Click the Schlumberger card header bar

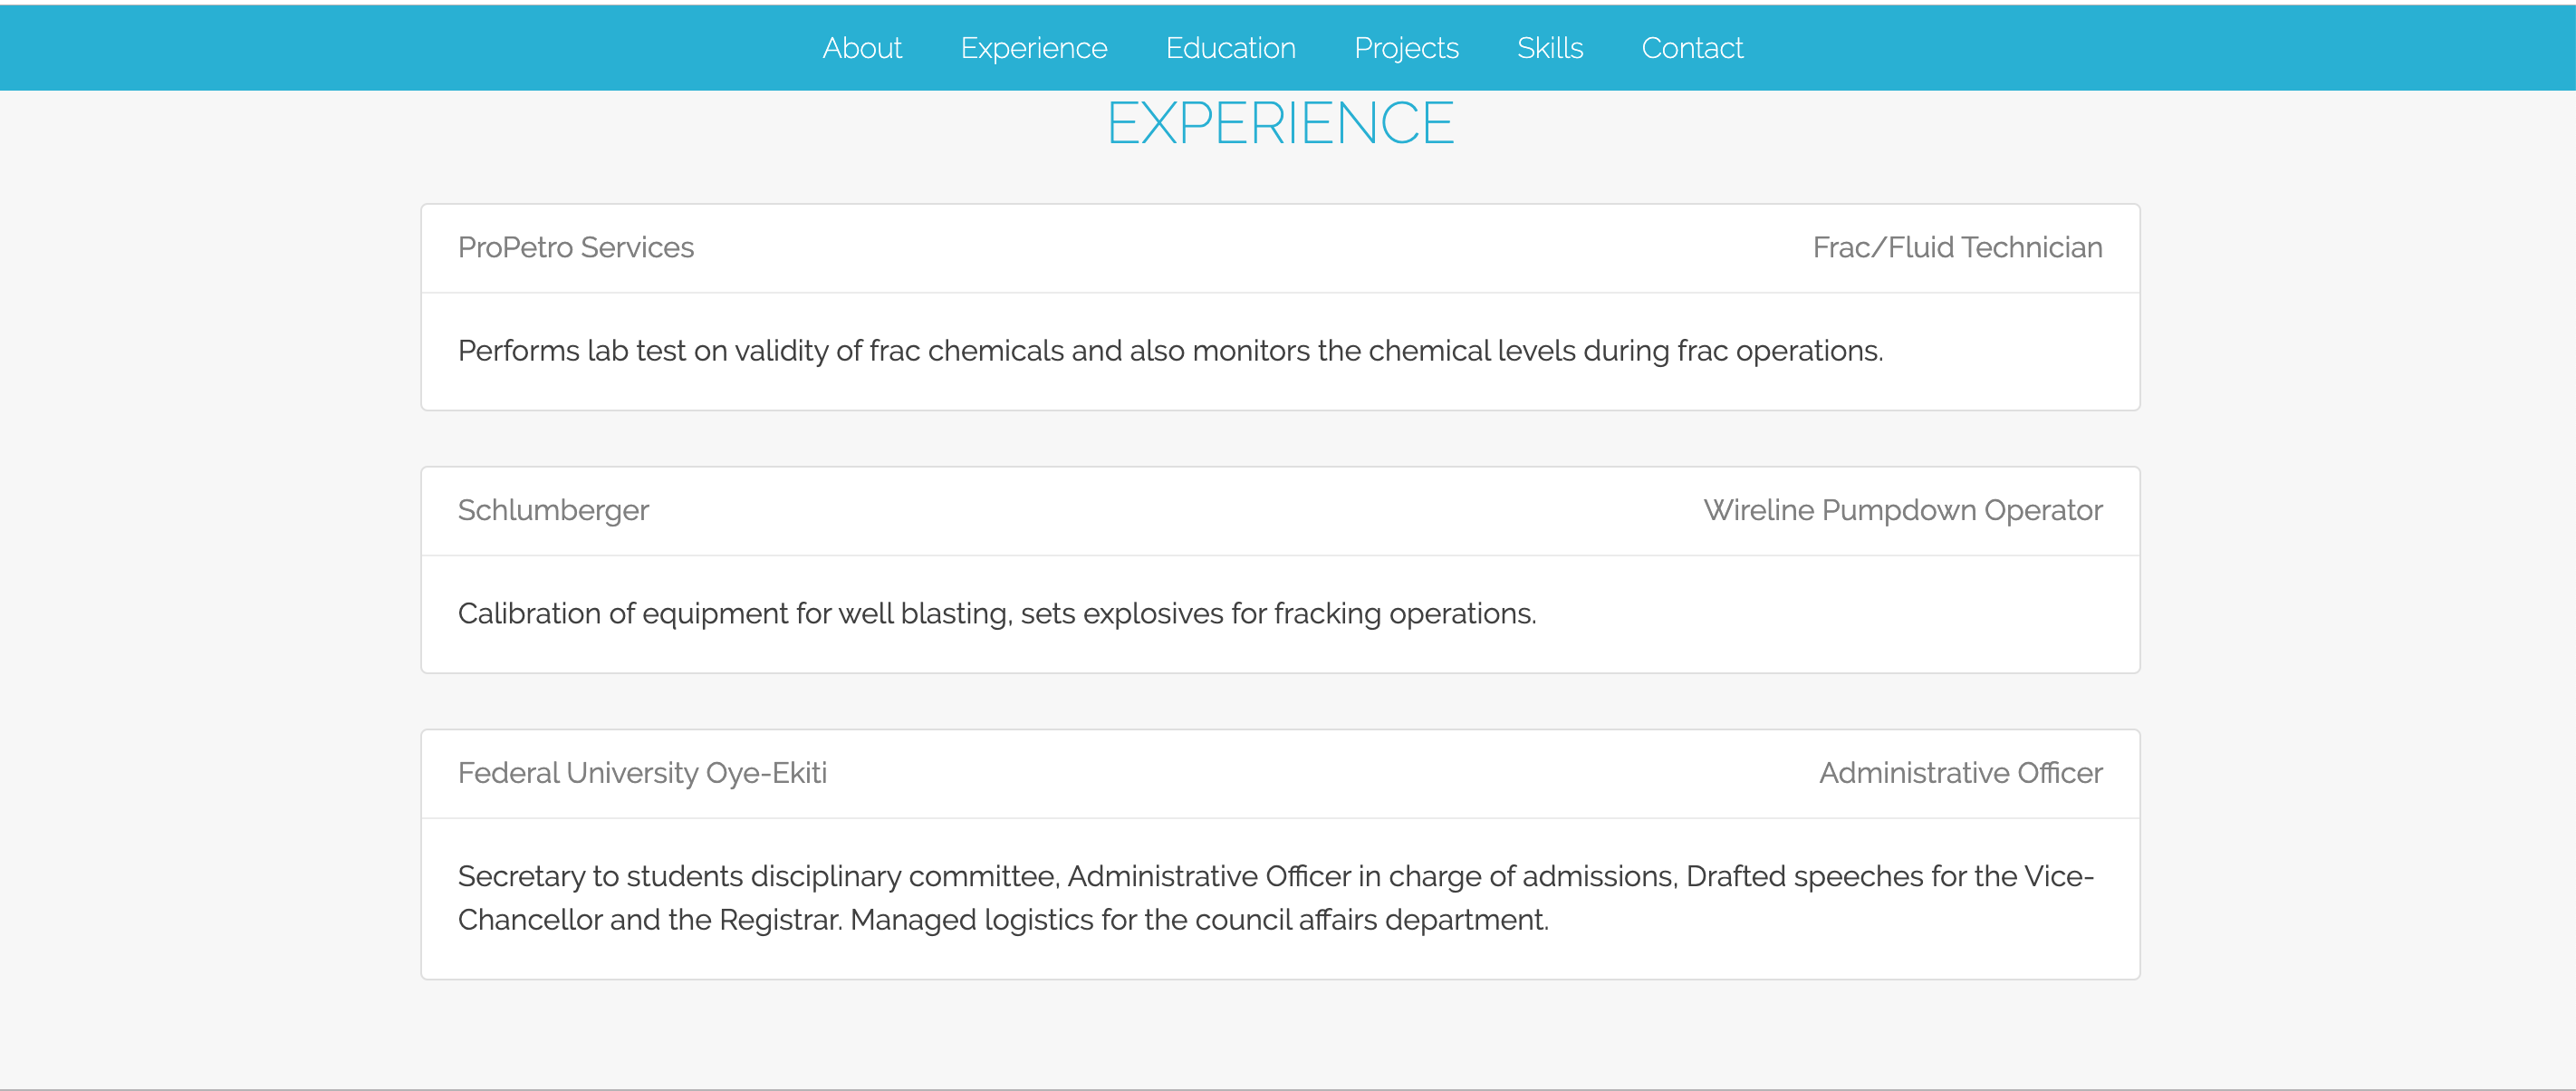[1170, 512]
